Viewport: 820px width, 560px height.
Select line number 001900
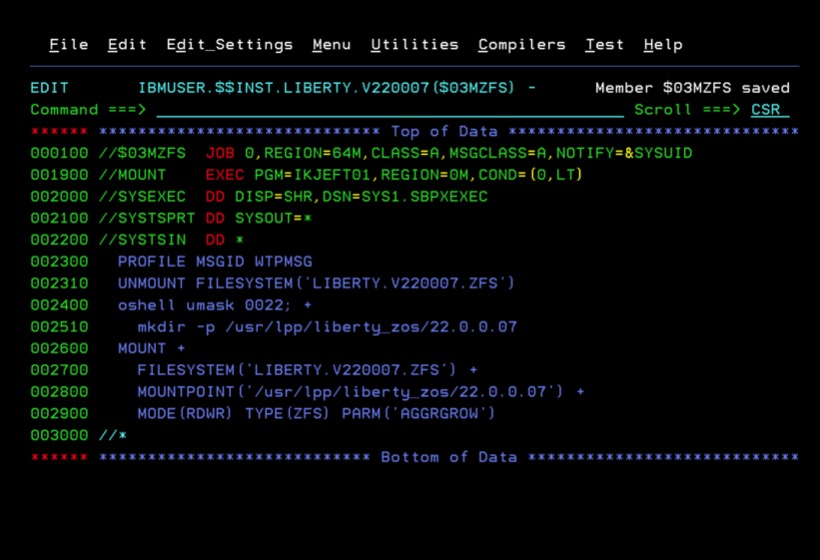point(59,175)
